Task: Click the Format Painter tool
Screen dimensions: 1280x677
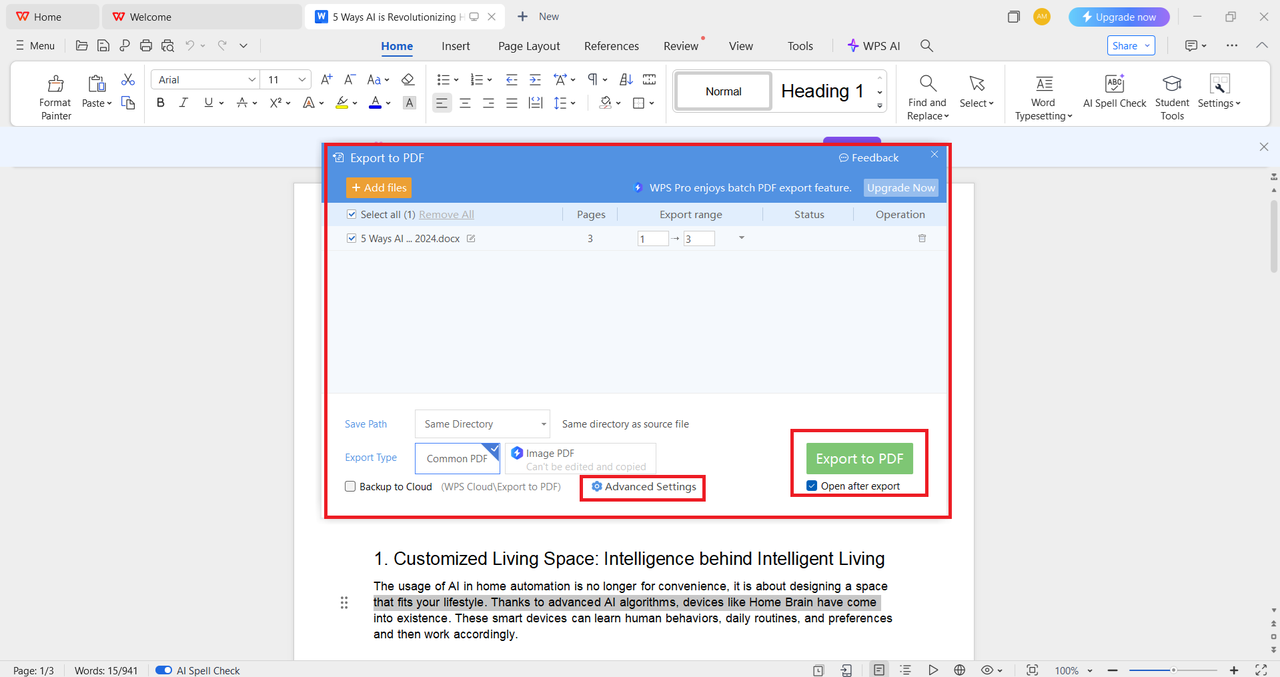Action: click(55, 96)
